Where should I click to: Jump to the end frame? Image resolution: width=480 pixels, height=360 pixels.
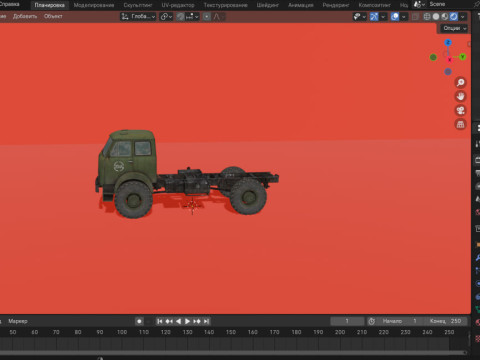tap(206, 321)
